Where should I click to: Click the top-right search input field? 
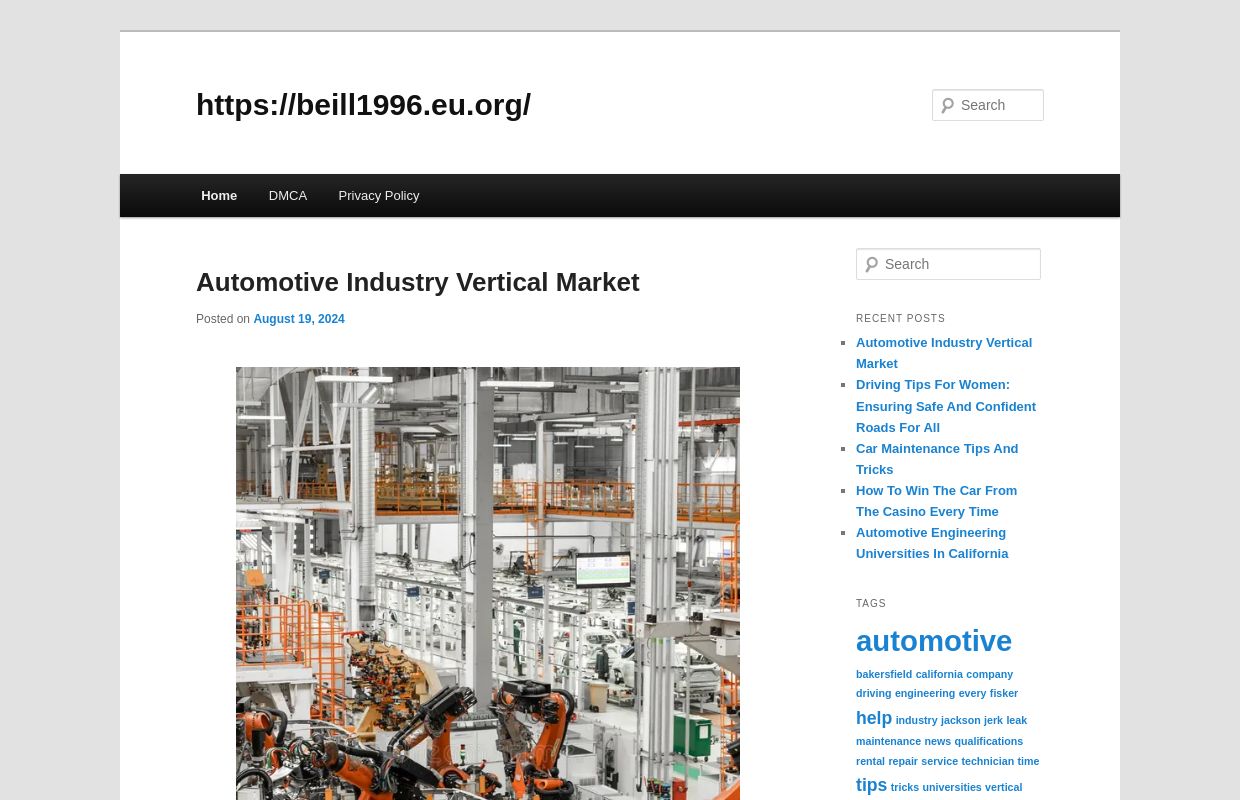997,105
